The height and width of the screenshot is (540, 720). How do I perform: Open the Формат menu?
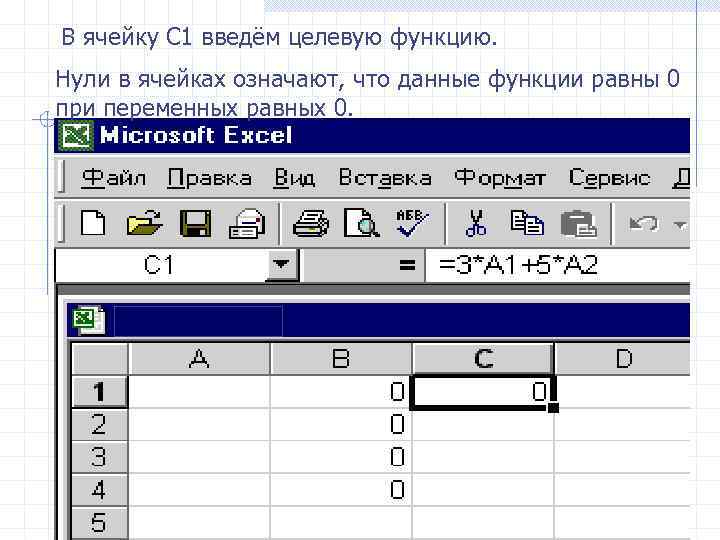coord(500,178)
